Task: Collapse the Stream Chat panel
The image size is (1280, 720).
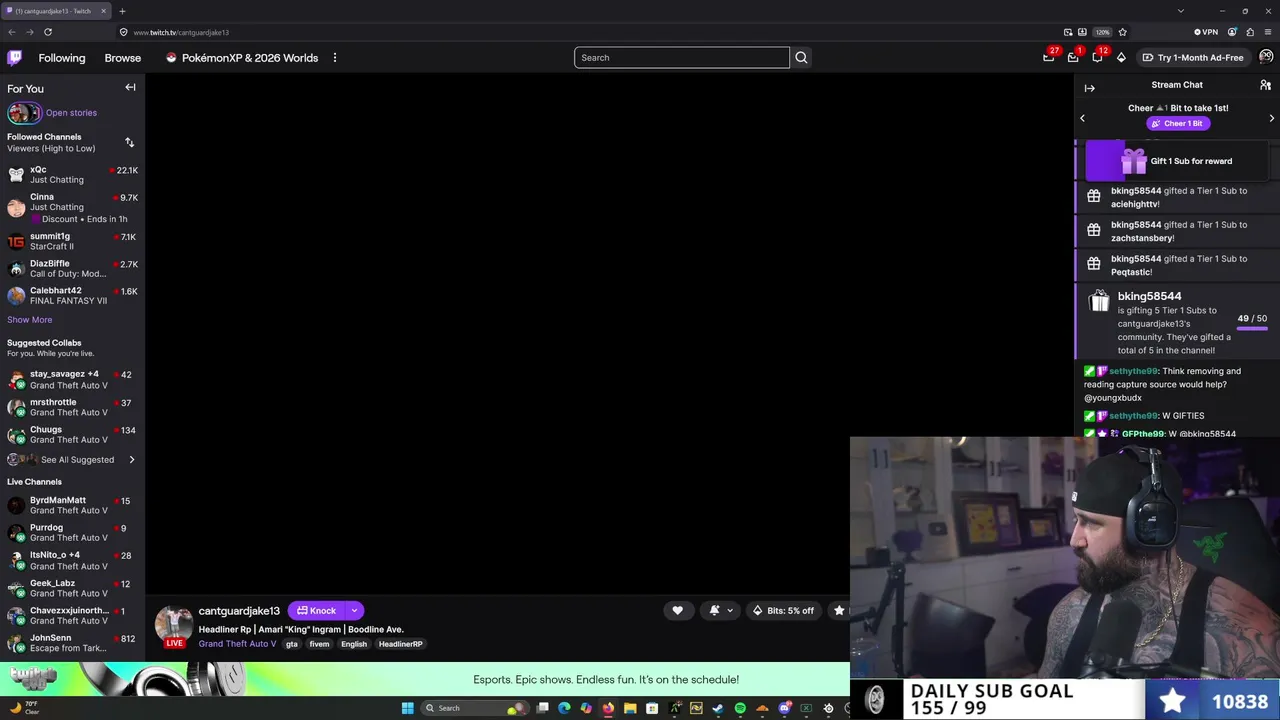Action: (x=1089, y=88)
